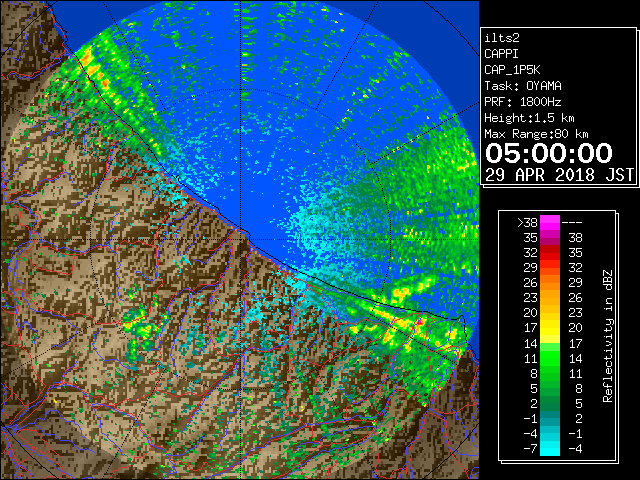
Task: Select the ilts2 label
Action: (502, 38)
